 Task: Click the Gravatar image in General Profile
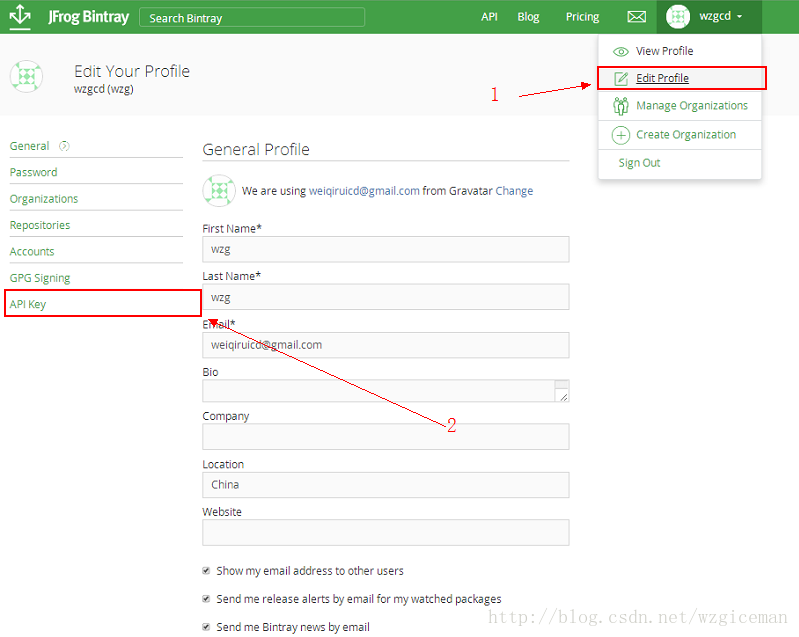(219, 191)
